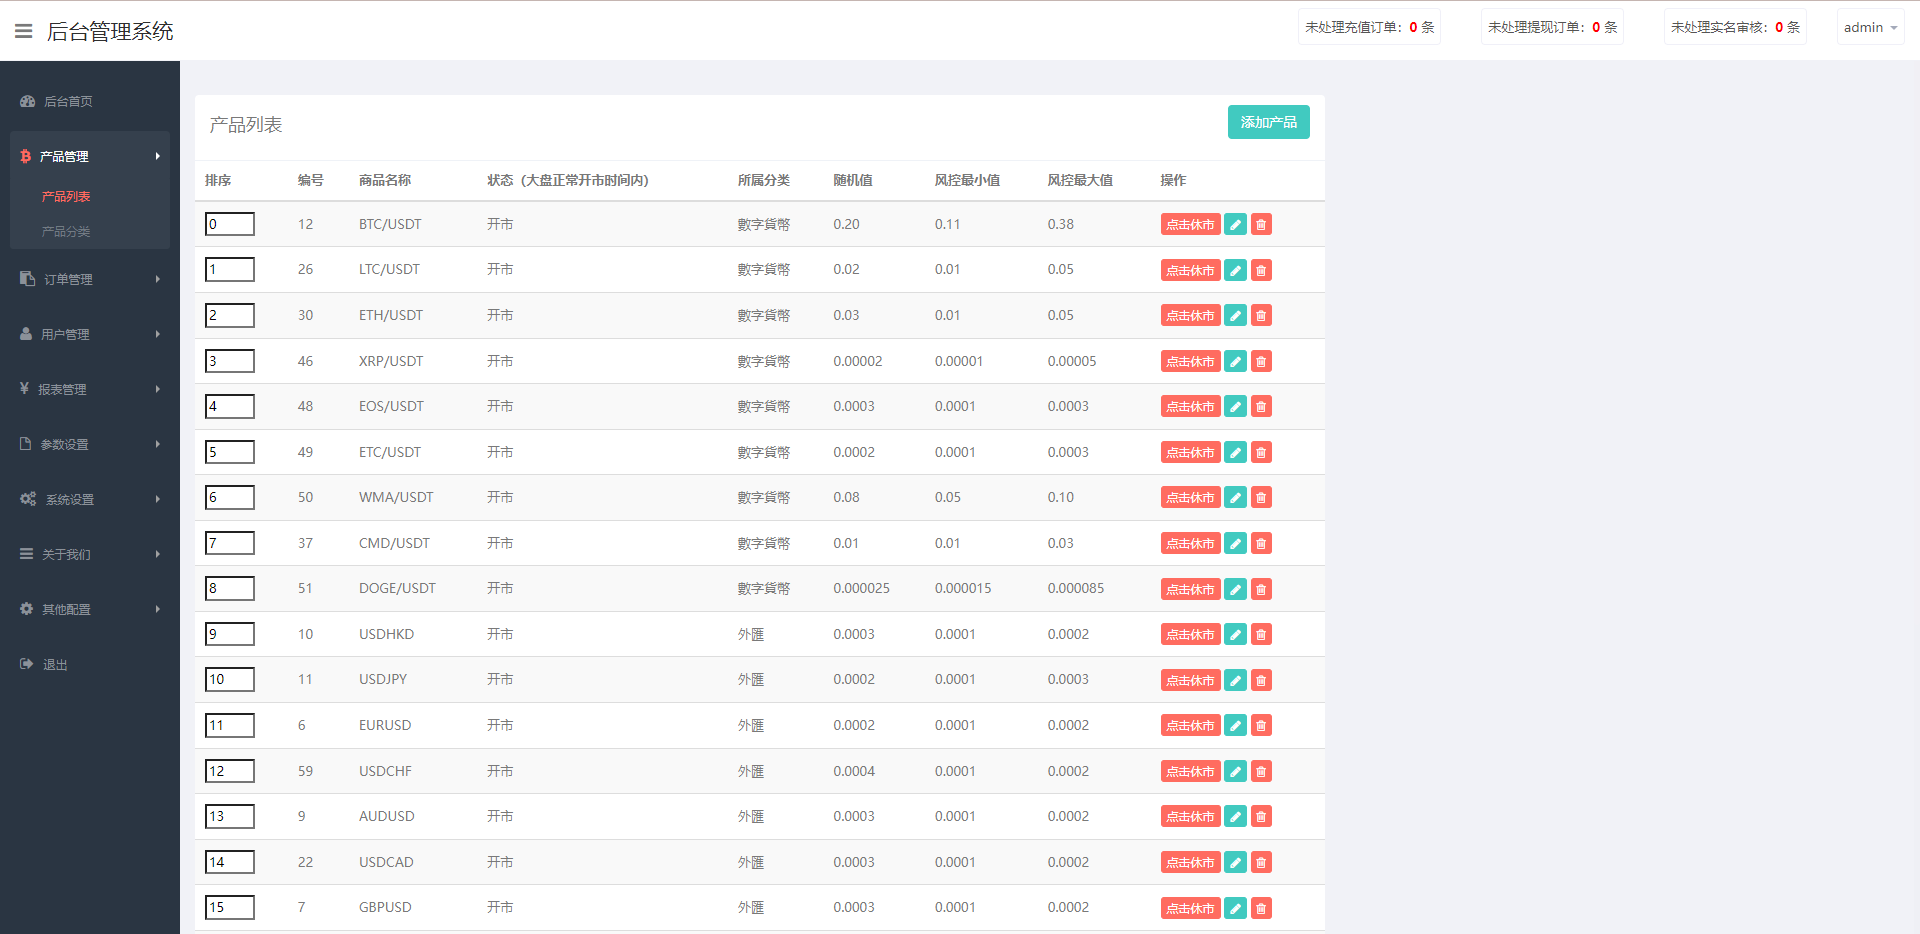Click edit pencil icon for XRP/USDT row
The height and width of the screenshot is (934, 1920).
1235,361
